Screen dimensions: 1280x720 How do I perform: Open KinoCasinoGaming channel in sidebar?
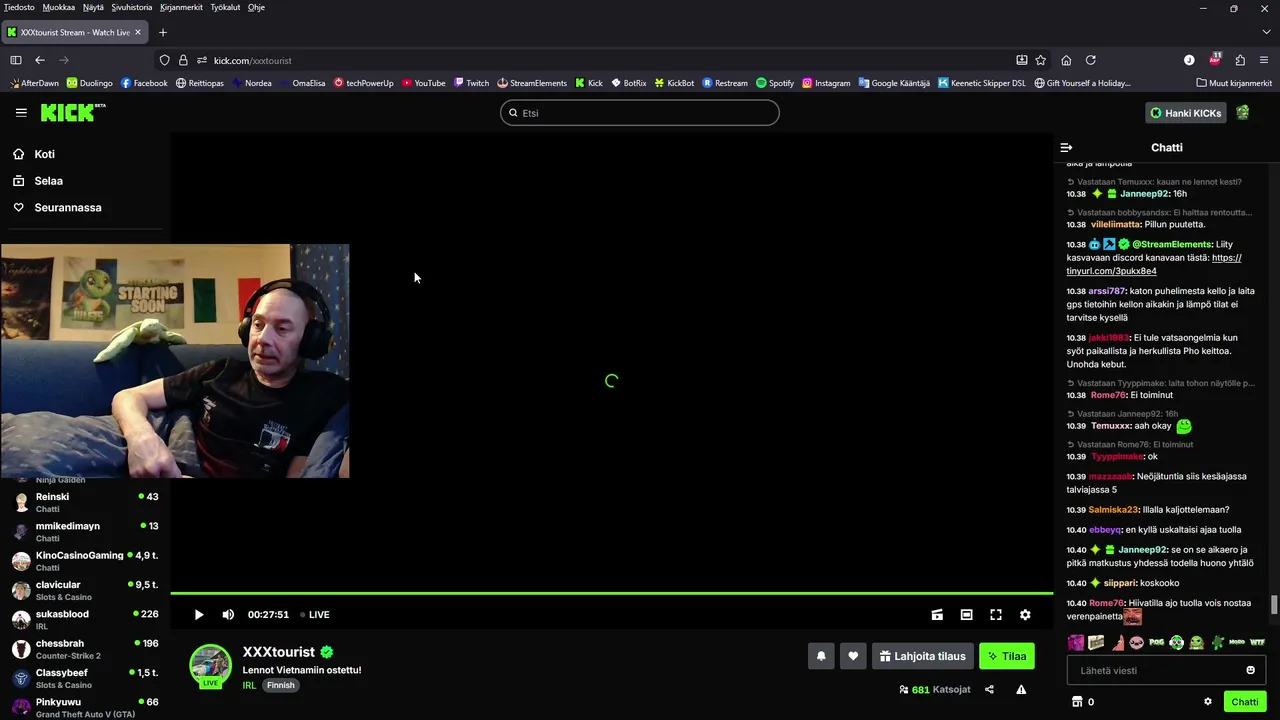pos(84,561)
